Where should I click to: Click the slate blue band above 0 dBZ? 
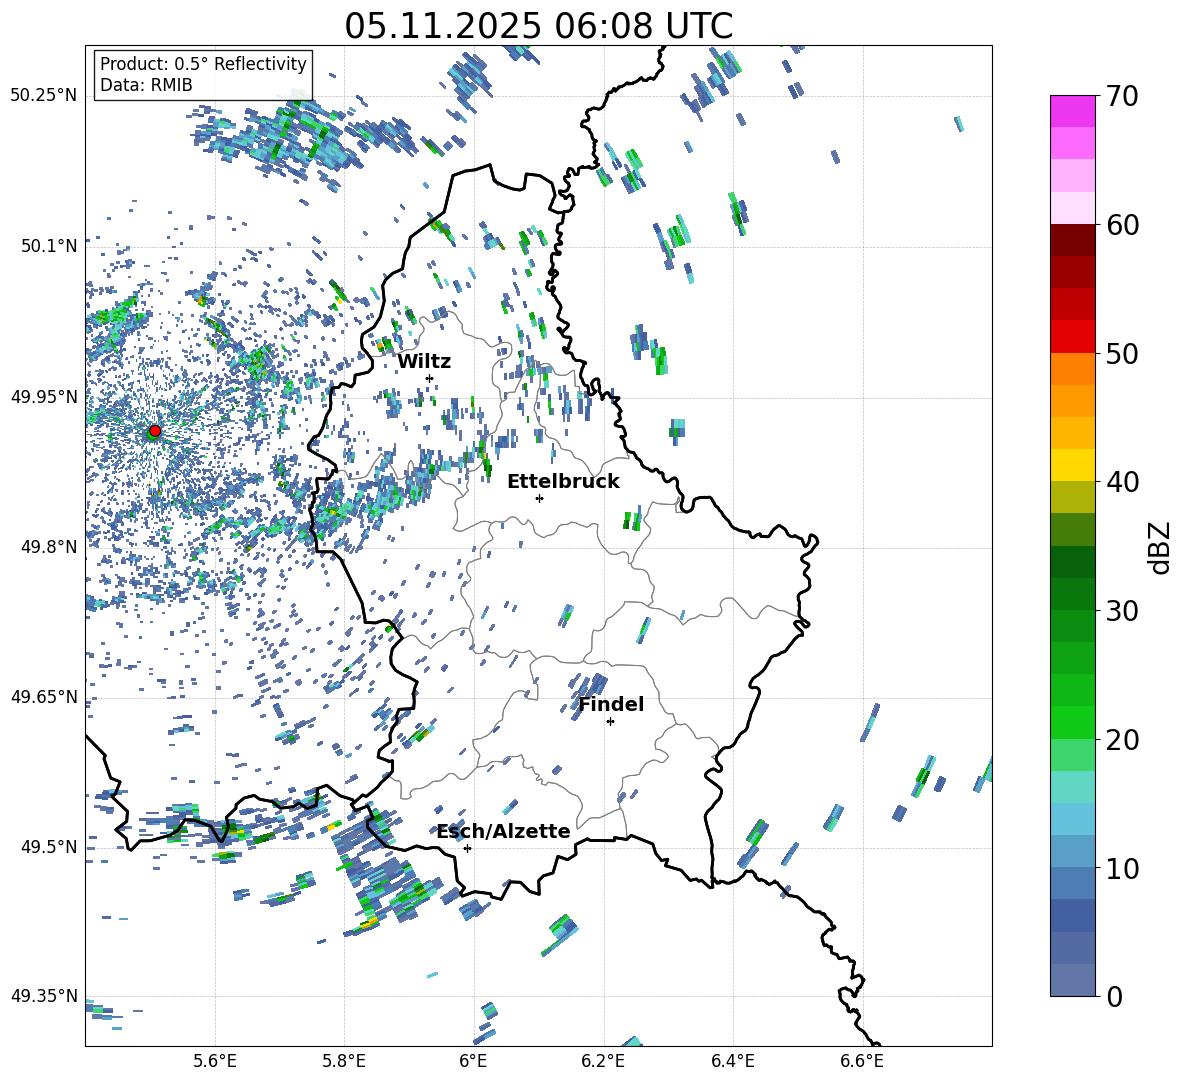point(1072,980)
